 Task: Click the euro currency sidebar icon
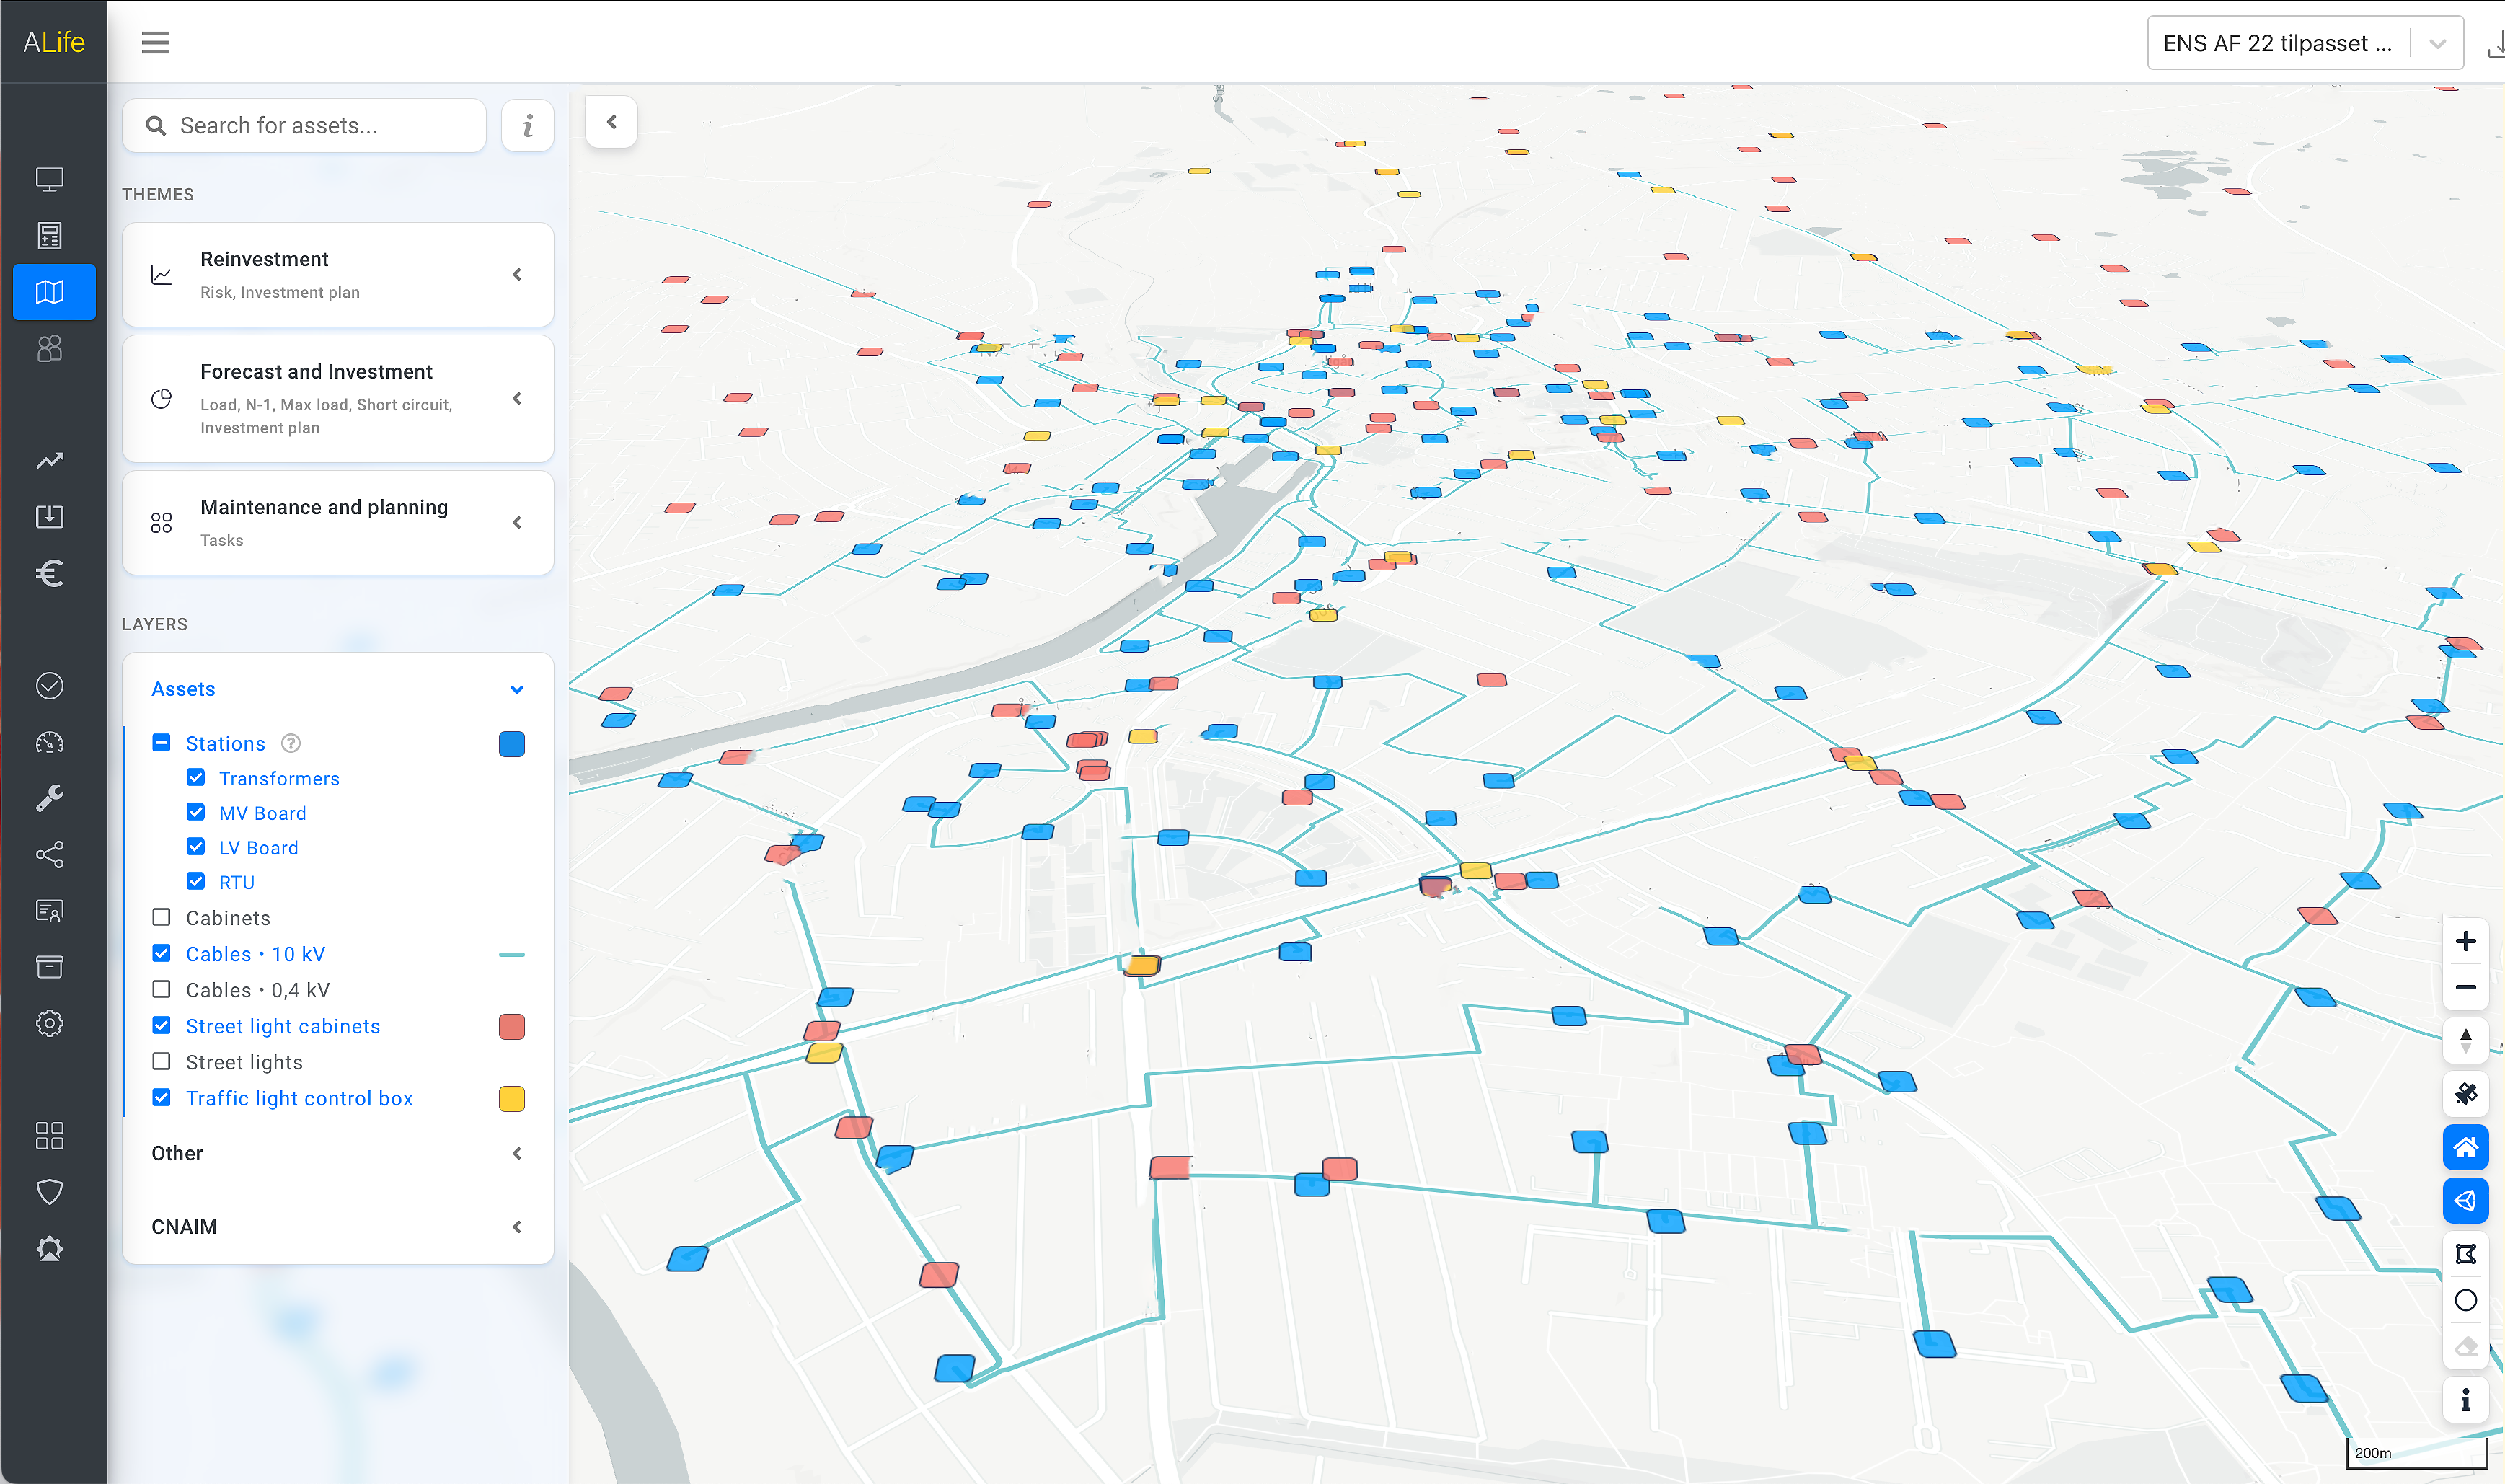click(50, 573)
